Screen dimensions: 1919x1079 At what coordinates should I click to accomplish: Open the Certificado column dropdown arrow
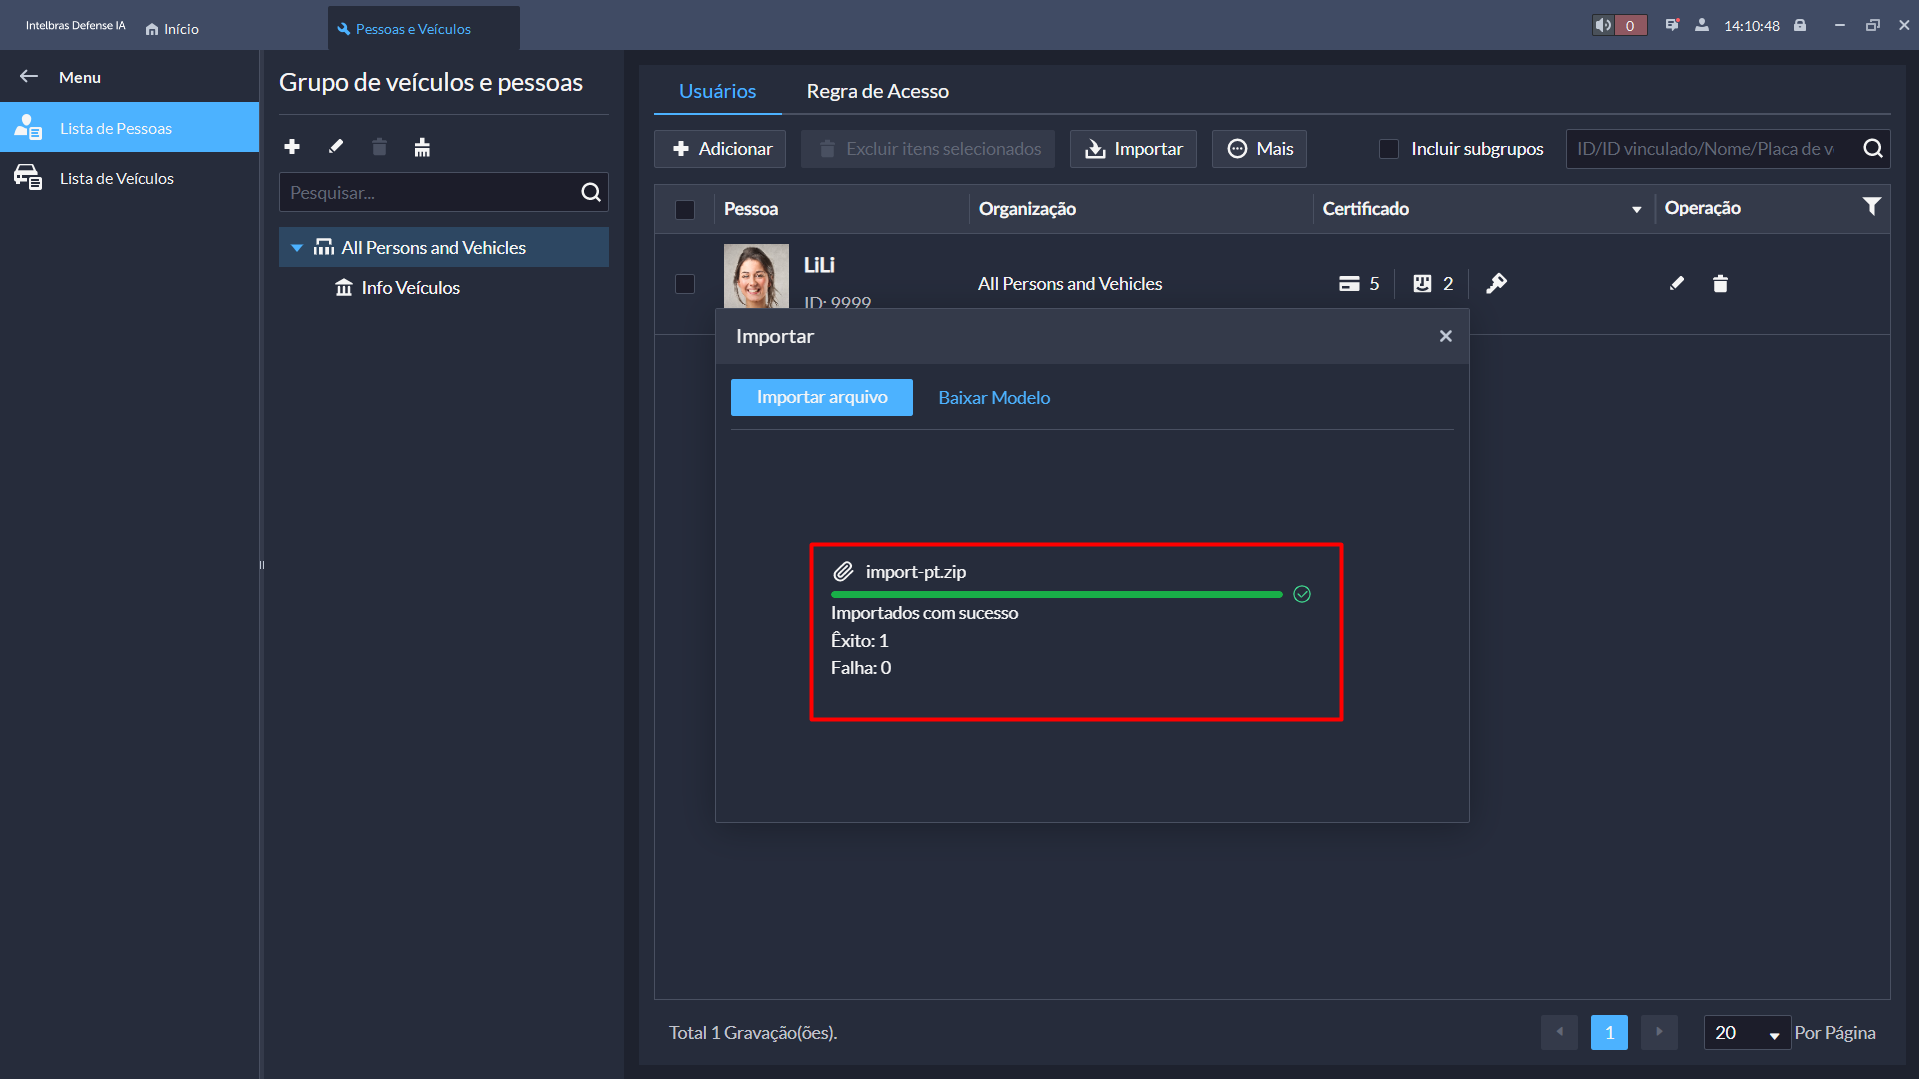1637,209
